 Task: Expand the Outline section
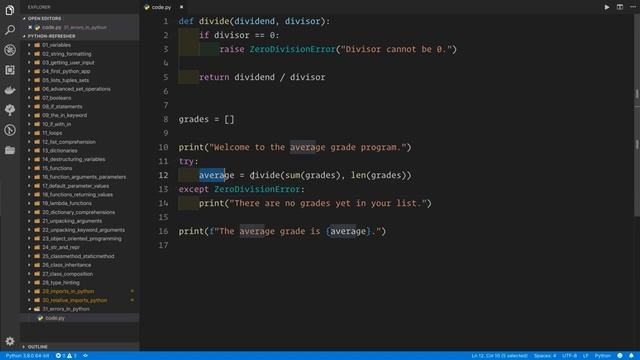pyautogui.click(x=38, y=347)
